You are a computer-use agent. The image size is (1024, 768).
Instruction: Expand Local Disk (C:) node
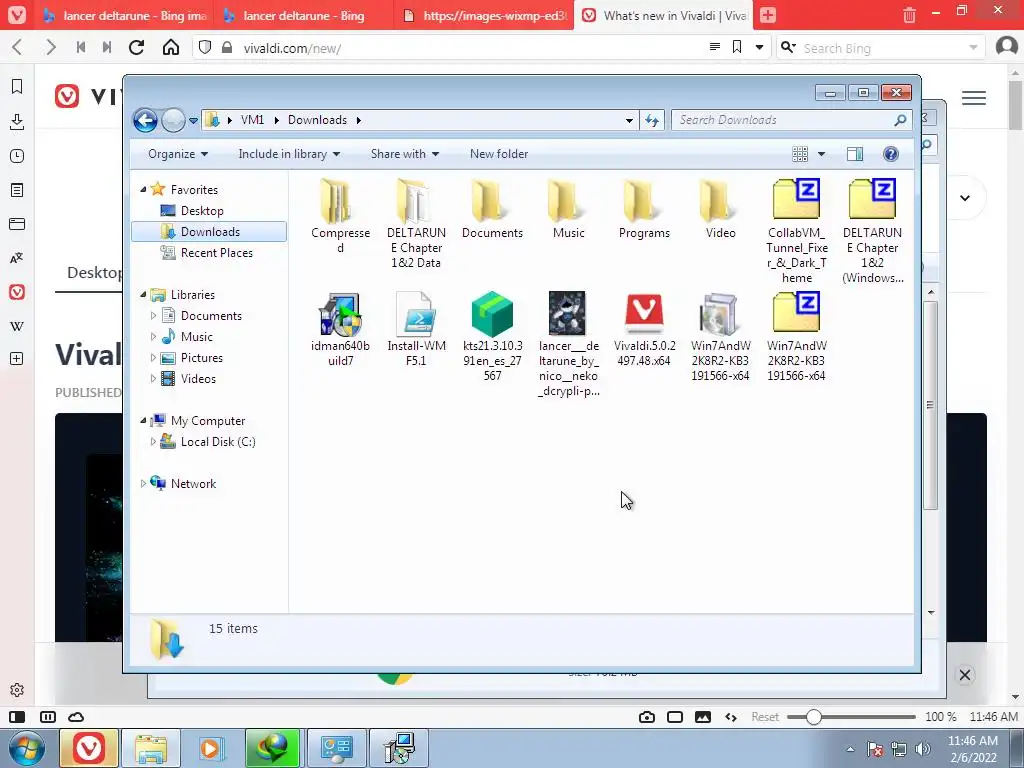pyautogui.click(x=153, y=441)
